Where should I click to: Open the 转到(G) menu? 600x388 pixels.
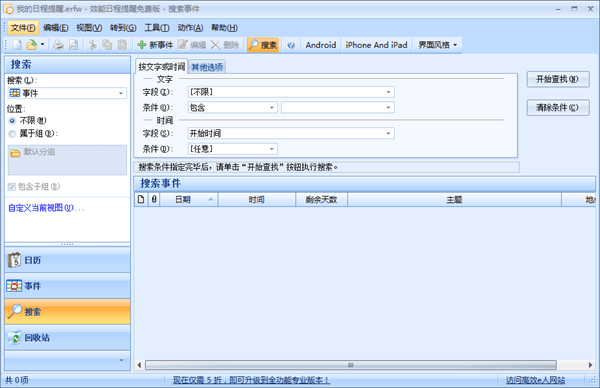click(x=123, y=28)
